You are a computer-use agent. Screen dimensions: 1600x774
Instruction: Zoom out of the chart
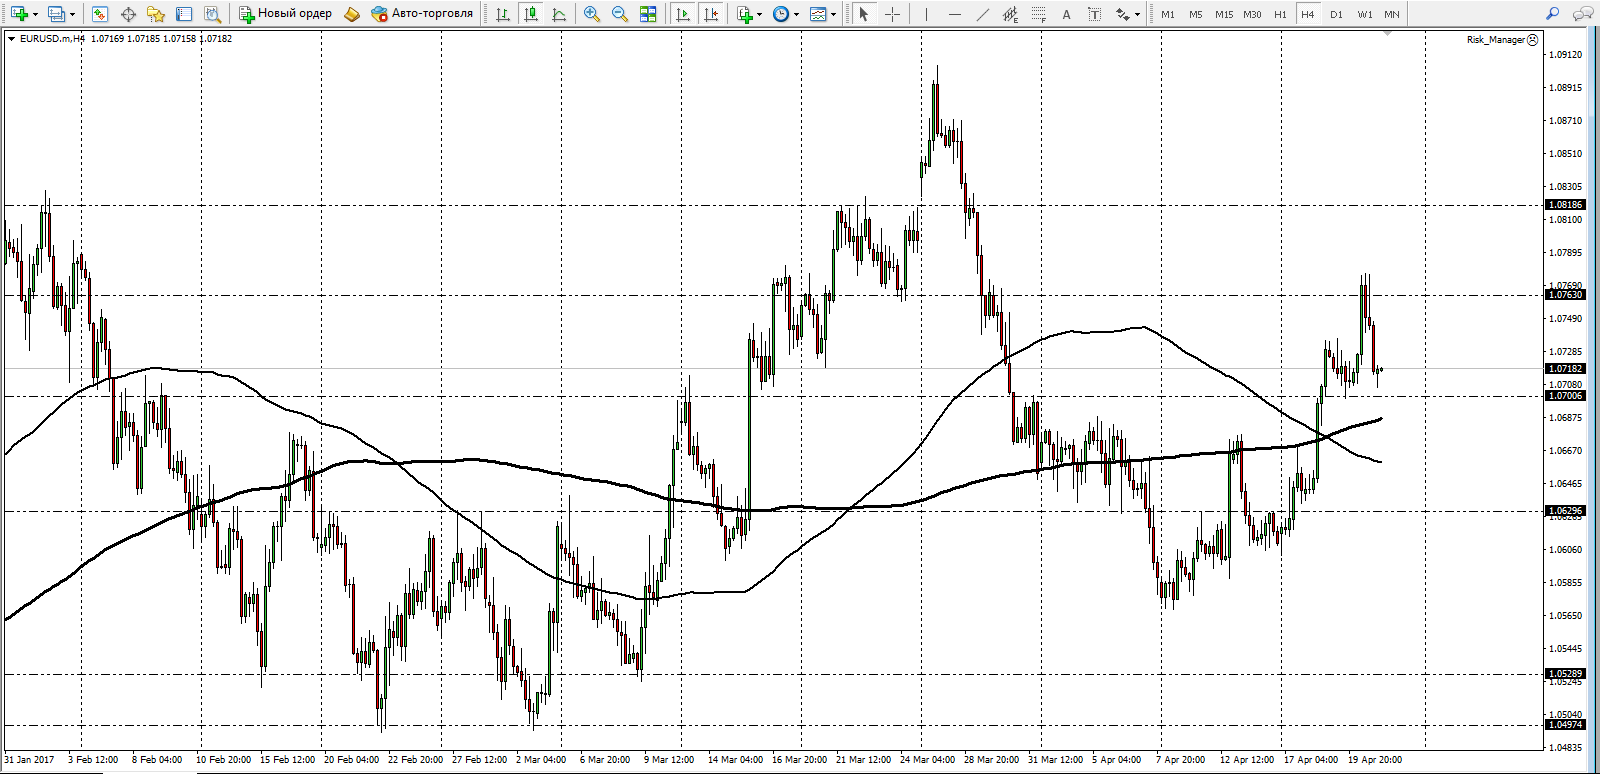(620, 14)
